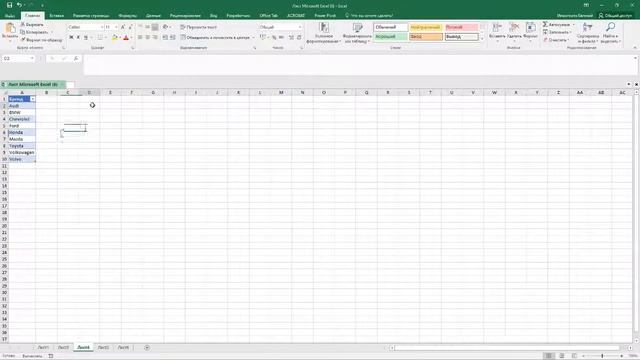Click the red font color A
This screenshot has width=640, height=360.
(126, 37)
